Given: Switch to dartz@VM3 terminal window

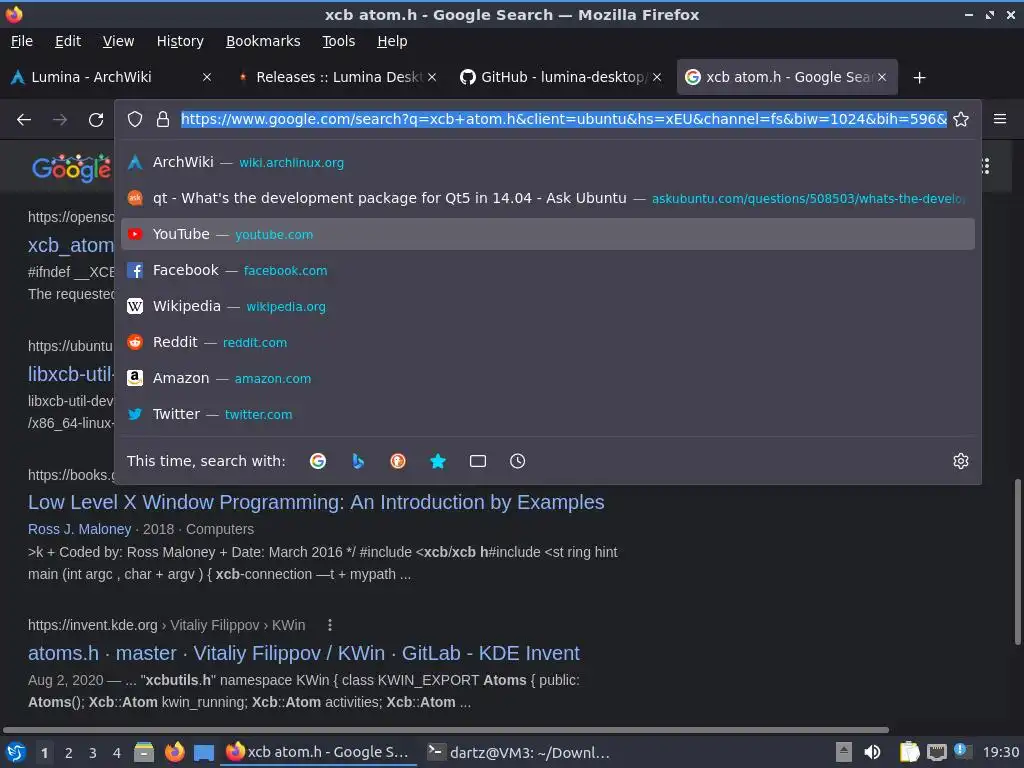Looking at the screenshot, I should [x=519, y=752].
